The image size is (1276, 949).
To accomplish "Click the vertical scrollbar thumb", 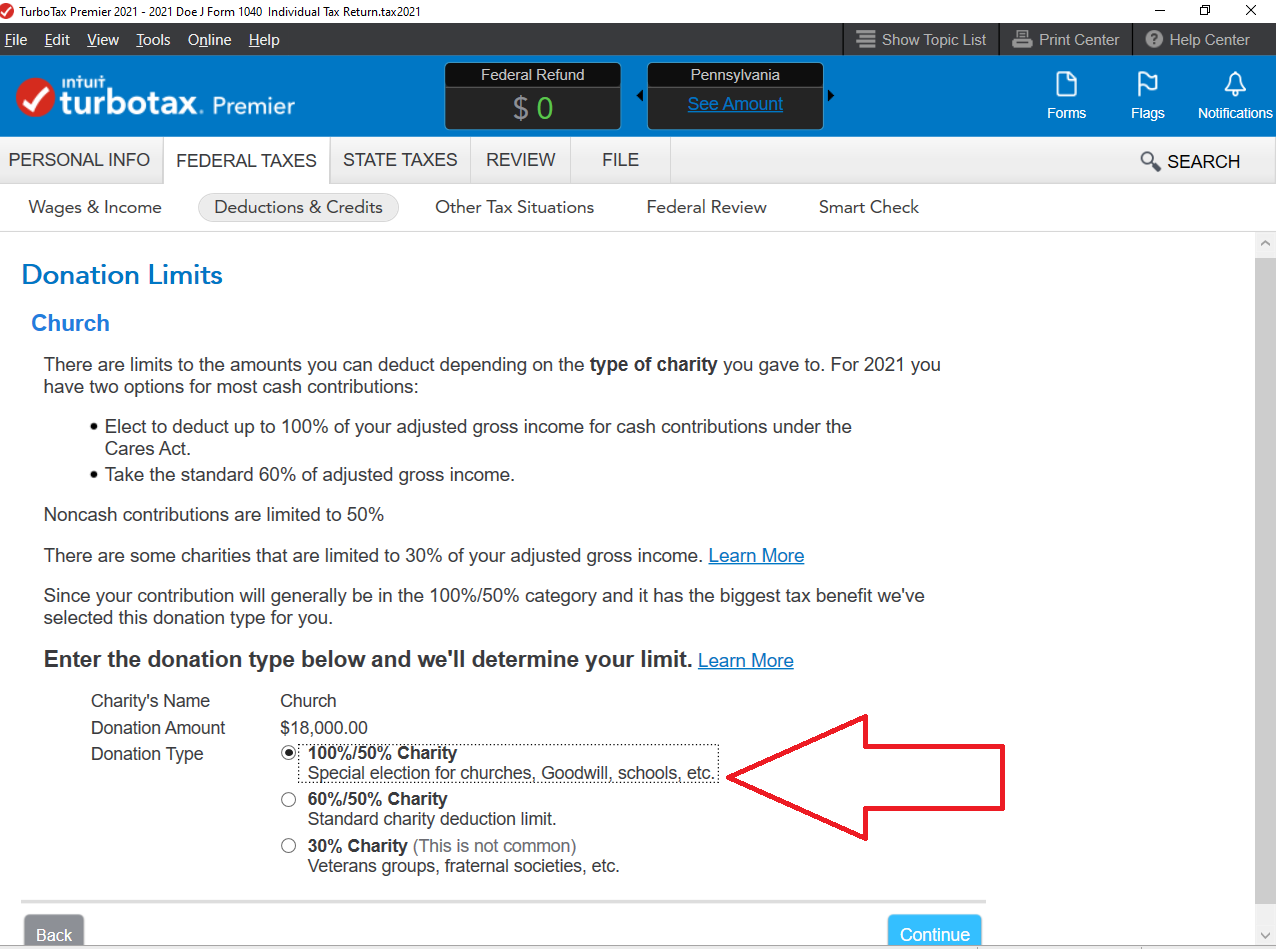I will click(x=1265, y=580).
